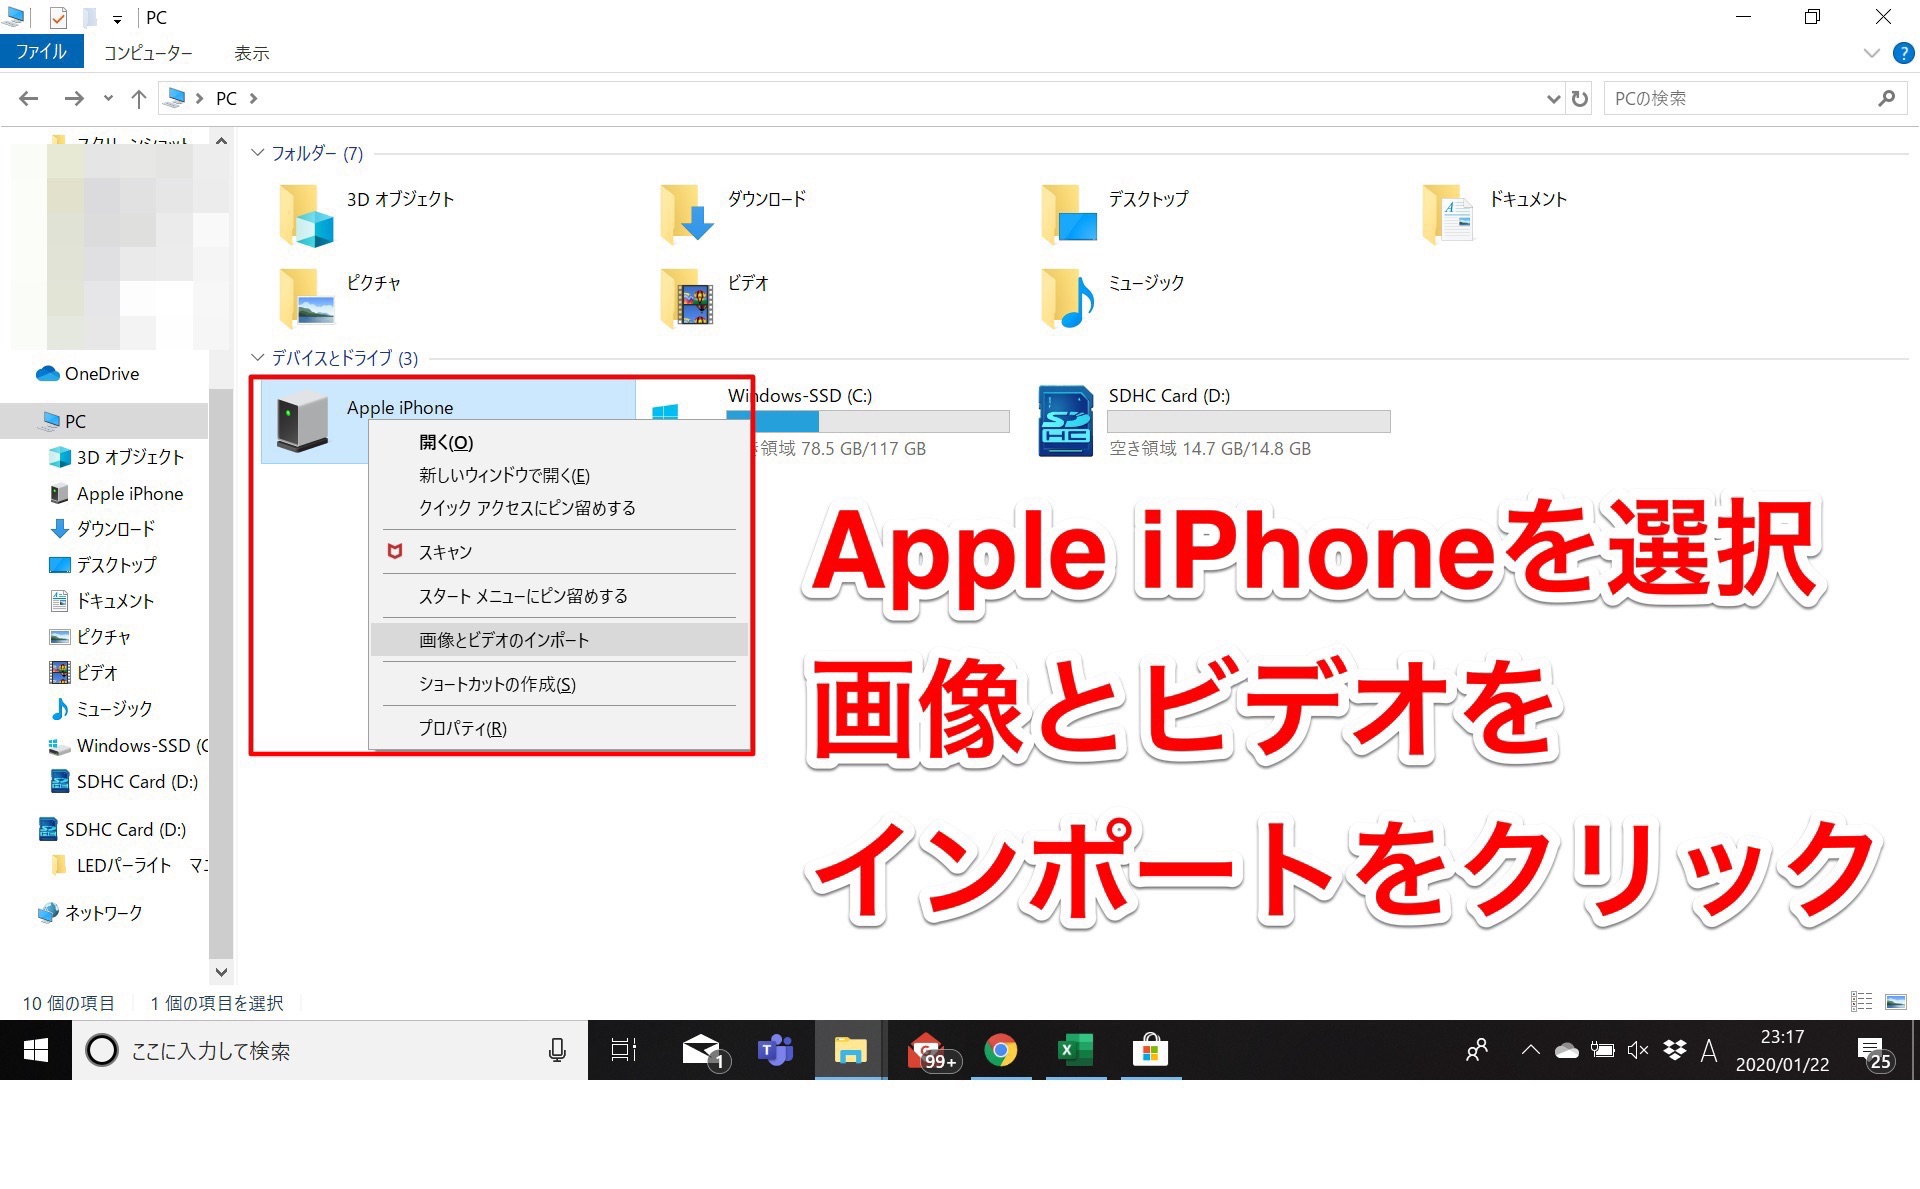Select the Apple iPhone device icon
The height and width of the screenshot is (1189, 1920).
(x=302, y=423)
